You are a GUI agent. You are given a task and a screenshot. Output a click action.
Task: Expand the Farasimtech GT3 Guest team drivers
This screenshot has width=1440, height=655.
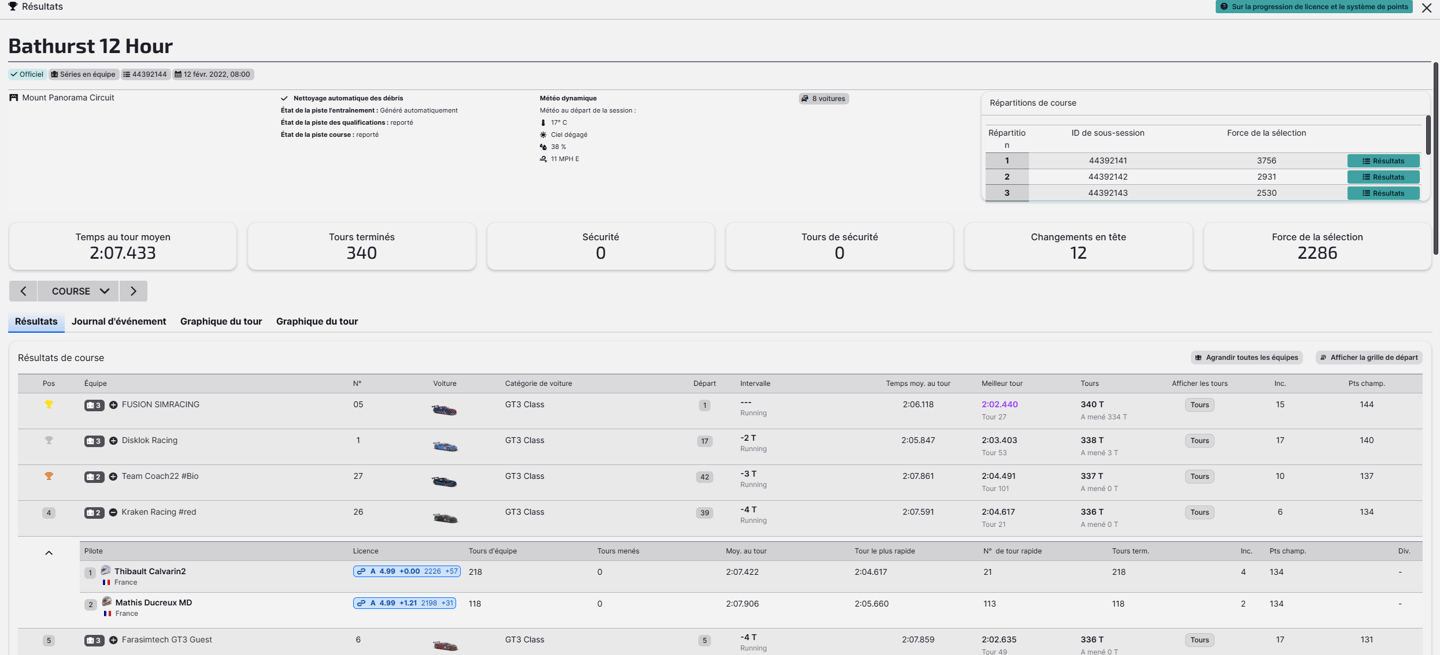(113, 640)
